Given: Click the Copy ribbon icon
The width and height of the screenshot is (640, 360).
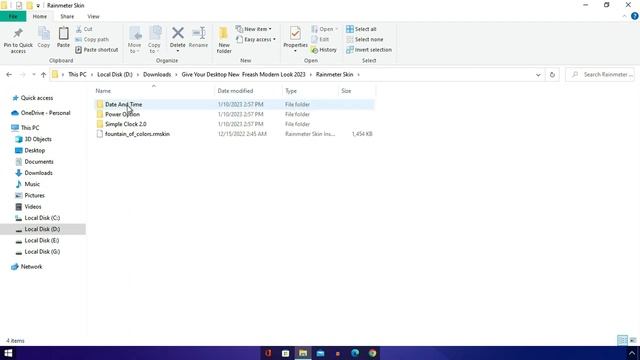Looking at the screenshot, I should tap(44, 38).
